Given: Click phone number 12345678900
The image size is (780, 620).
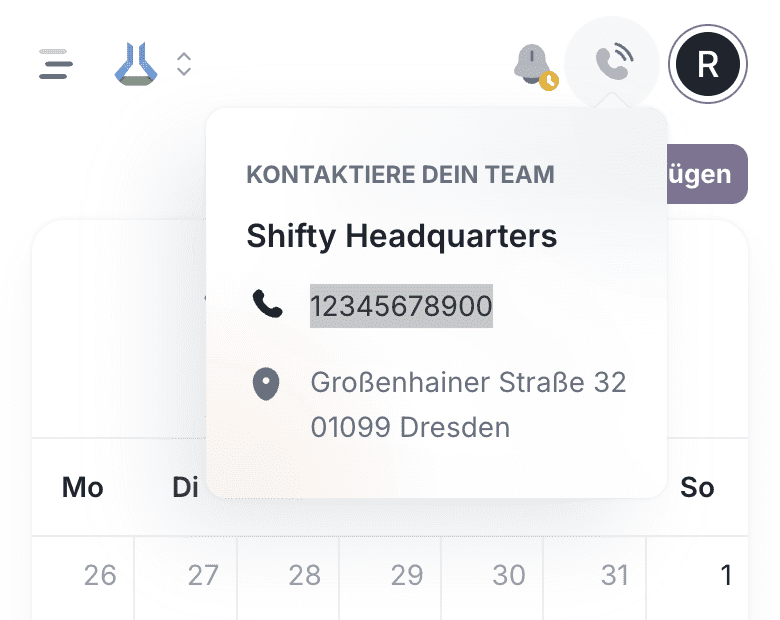Looking at the screenshot, I should coord(401,305).
